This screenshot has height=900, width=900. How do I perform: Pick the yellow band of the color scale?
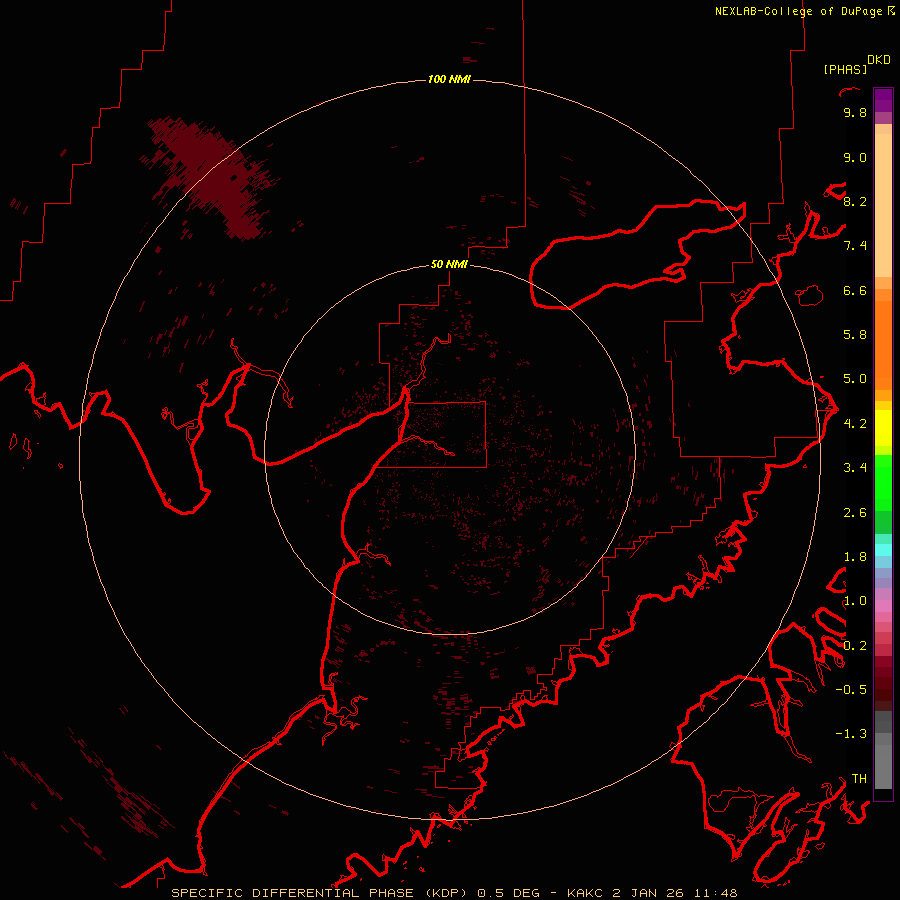(883, 428)
